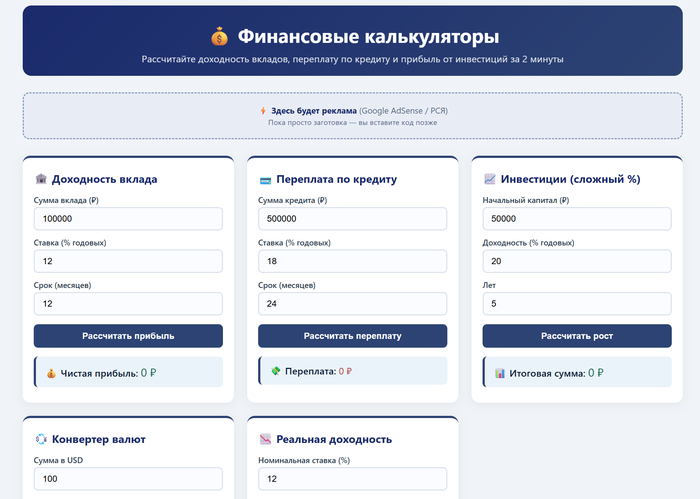This screenshot has height=499, width=700.
Task: Click the lightning bolt ad placeholder icon
Action: point(263,111)
